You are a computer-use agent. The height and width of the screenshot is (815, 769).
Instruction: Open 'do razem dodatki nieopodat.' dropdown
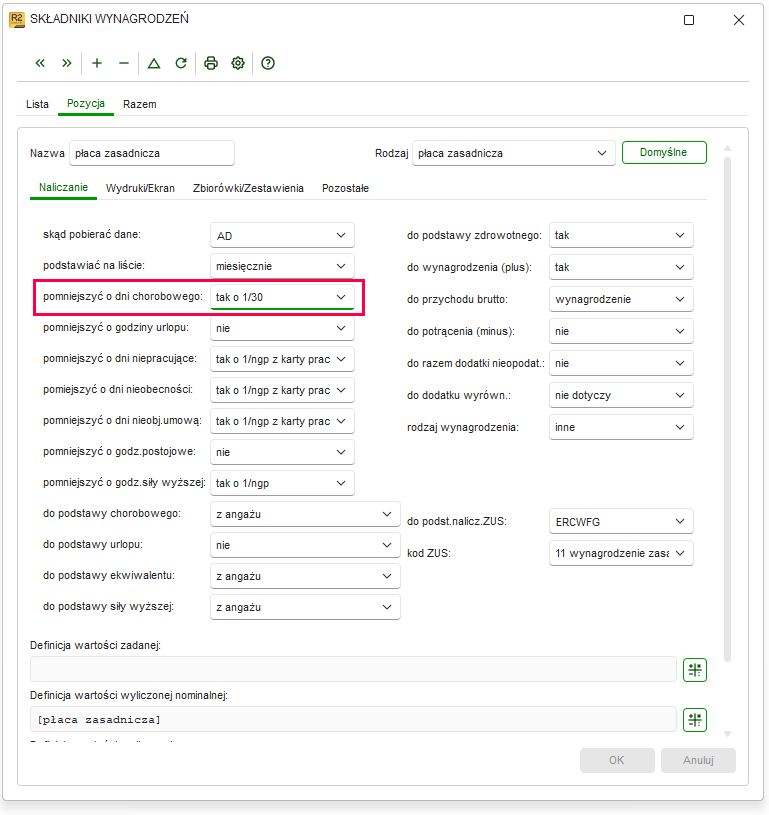coord(621,363)
